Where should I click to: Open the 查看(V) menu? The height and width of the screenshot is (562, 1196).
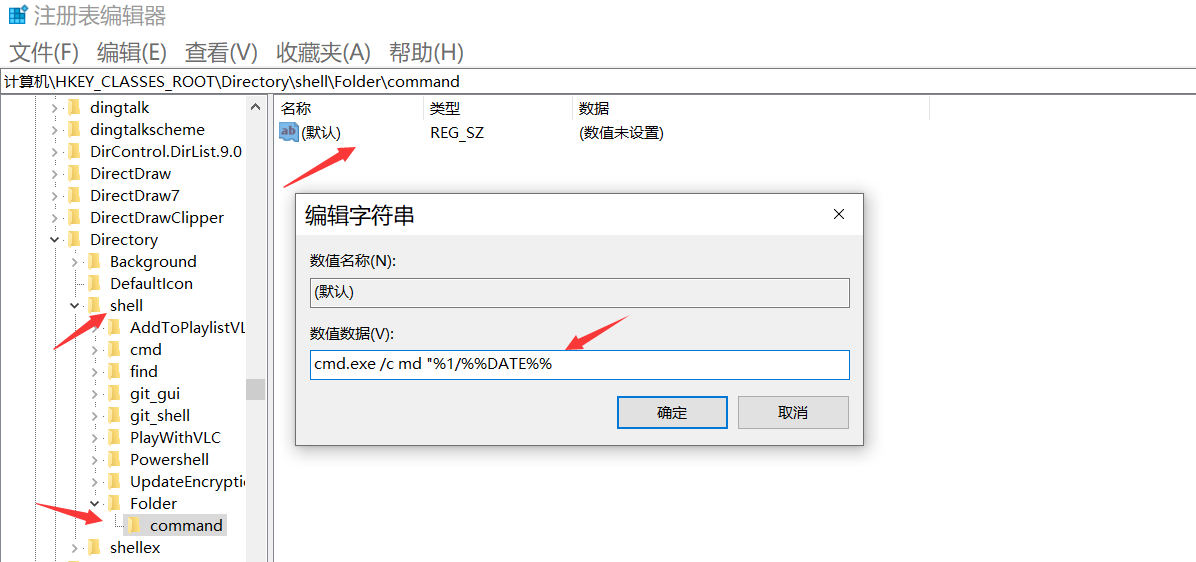222,53
